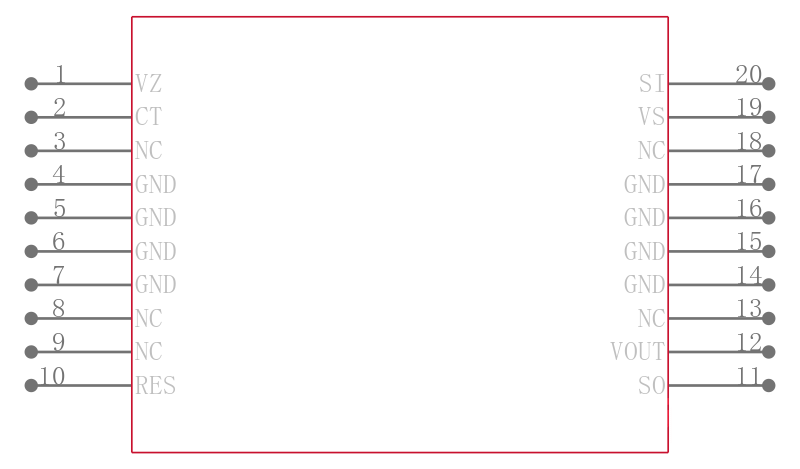800x469 pixels.
Task: Select GND label of pin 17
Action: (x=645, y=184)
